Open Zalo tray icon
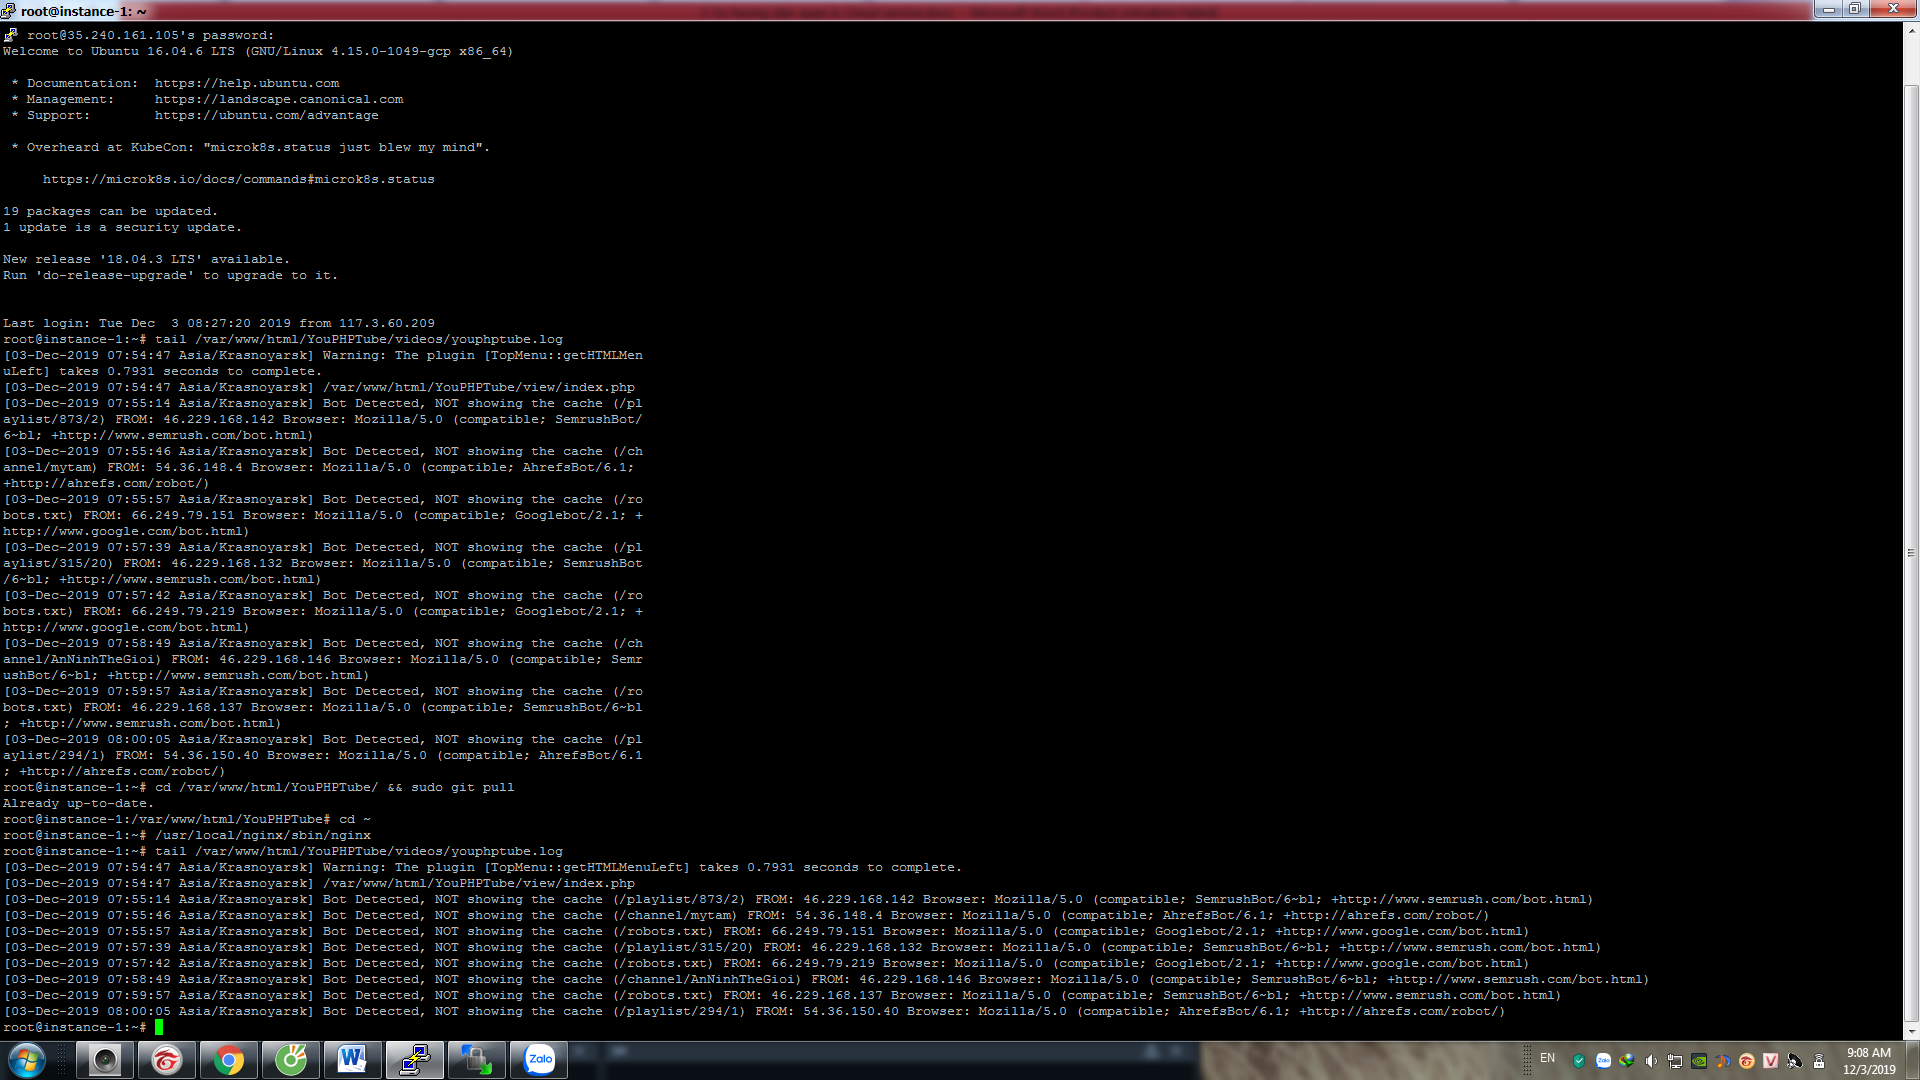Screen dimensions: 1920x1080 pos(1603,1061)
